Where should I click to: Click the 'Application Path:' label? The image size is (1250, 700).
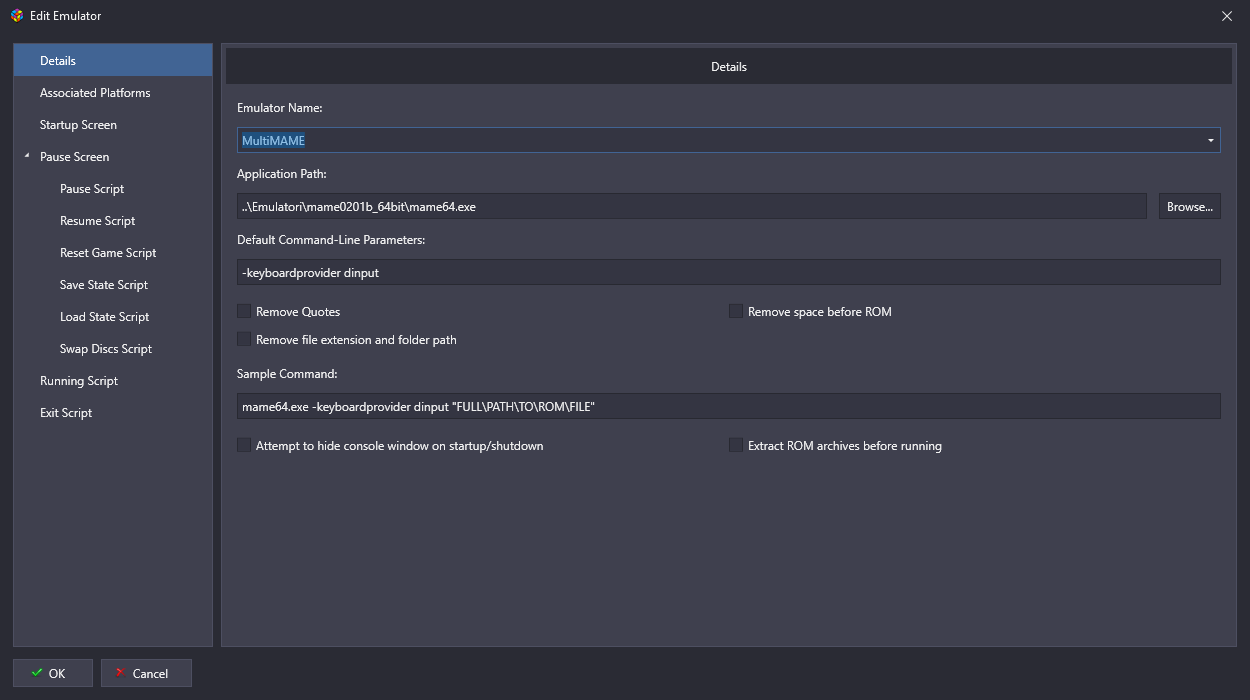(282, 173)
